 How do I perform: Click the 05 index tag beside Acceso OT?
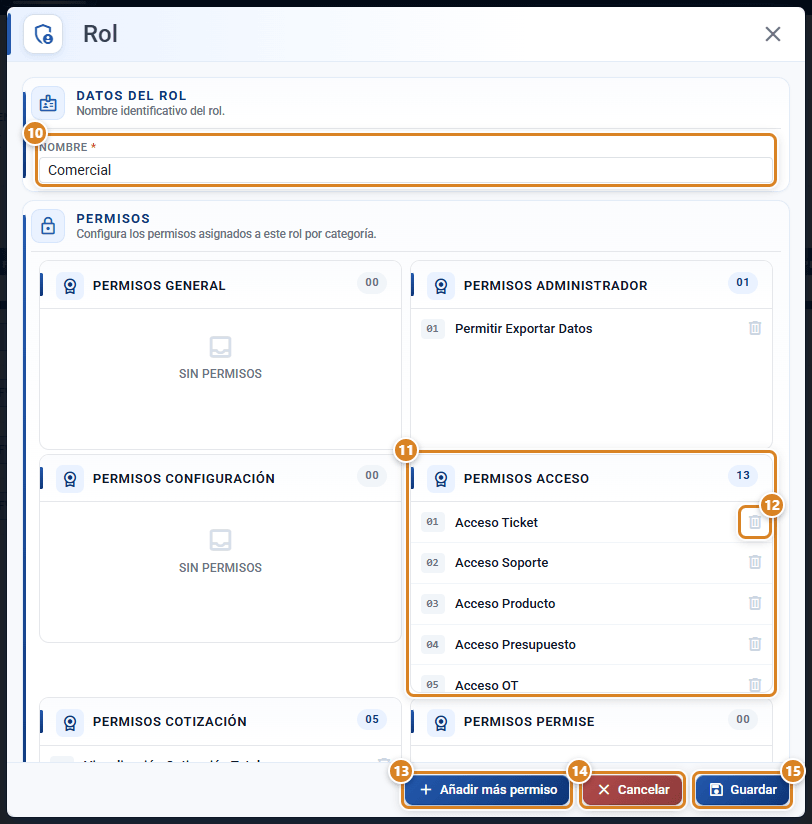(433, 685)
